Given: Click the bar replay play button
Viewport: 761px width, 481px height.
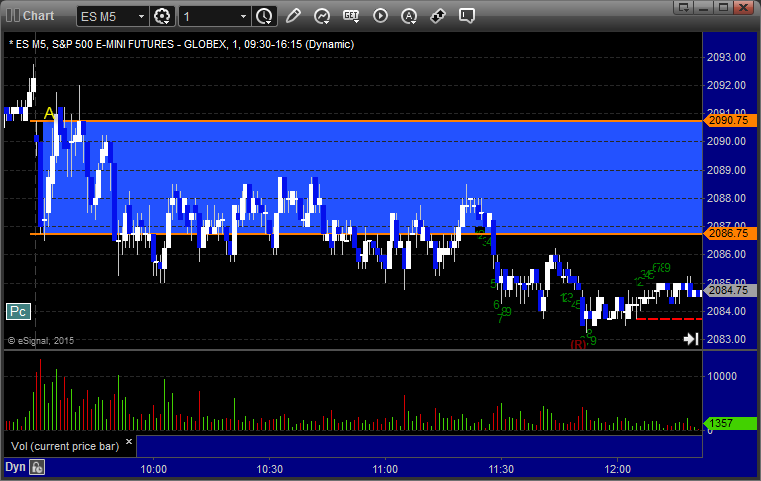Looking at the screenshot, I should pyautogui.click(x=380, y=16).
